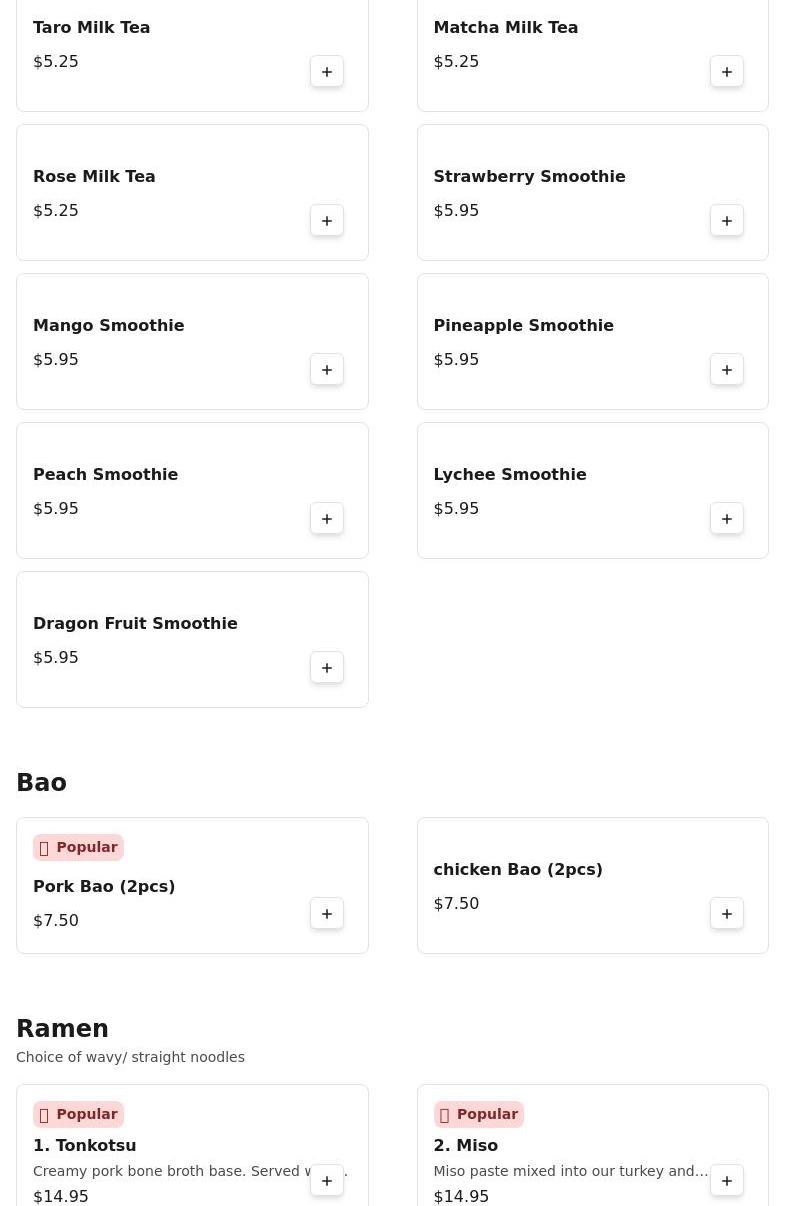Open the Pork Bao (2pcs) item
Viewport: 785px width, 1206px height.
104,887
